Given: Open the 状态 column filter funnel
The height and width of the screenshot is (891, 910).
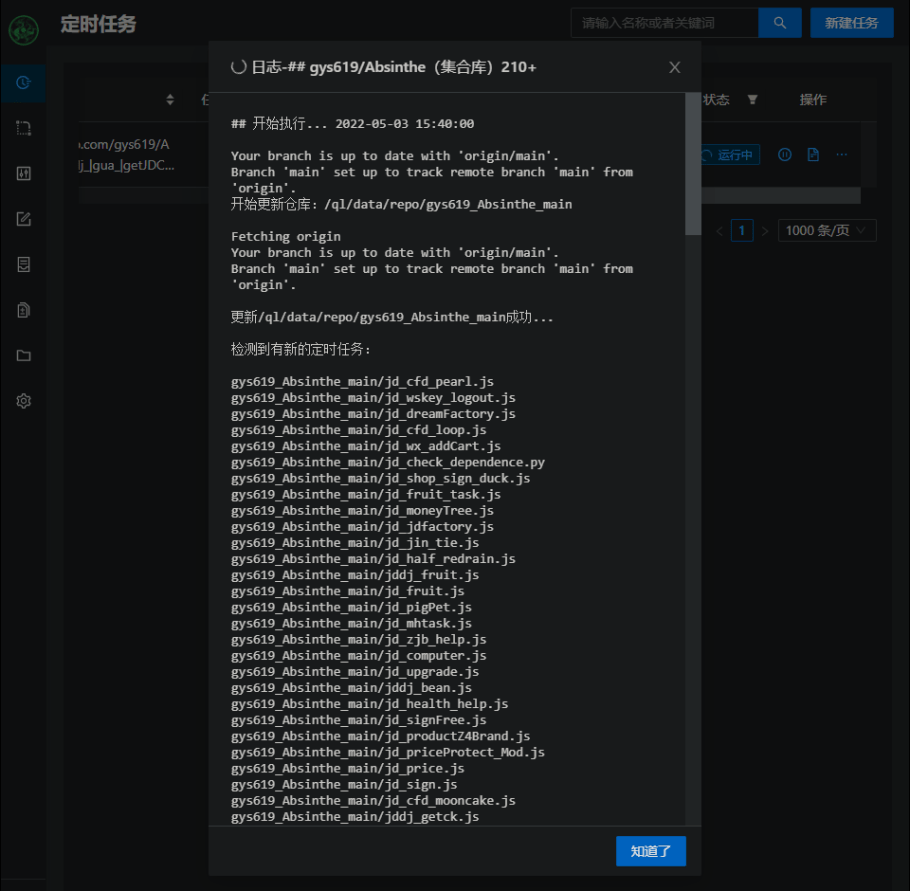Looking at the screenshot, I should click(752, 100).
